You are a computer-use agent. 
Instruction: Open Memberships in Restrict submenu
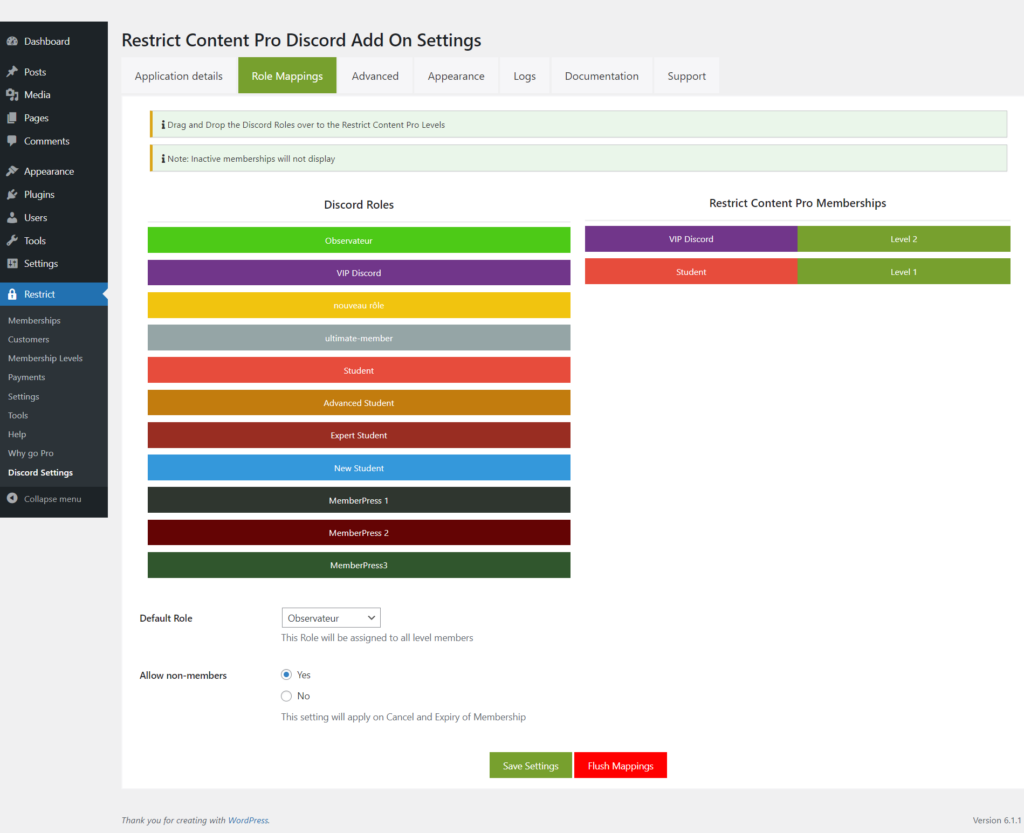pos(34,321)
